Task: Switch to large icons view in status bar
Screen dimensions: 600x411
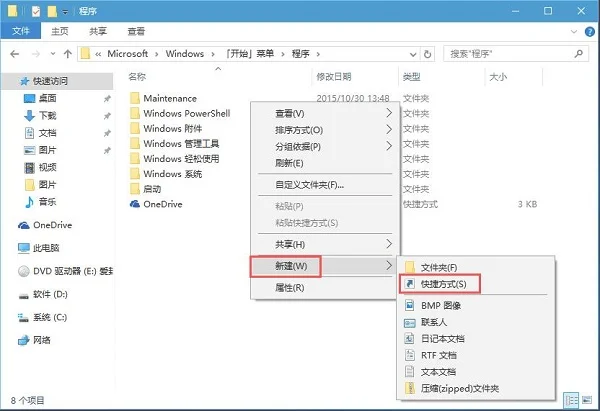Action: pos(587,400)
